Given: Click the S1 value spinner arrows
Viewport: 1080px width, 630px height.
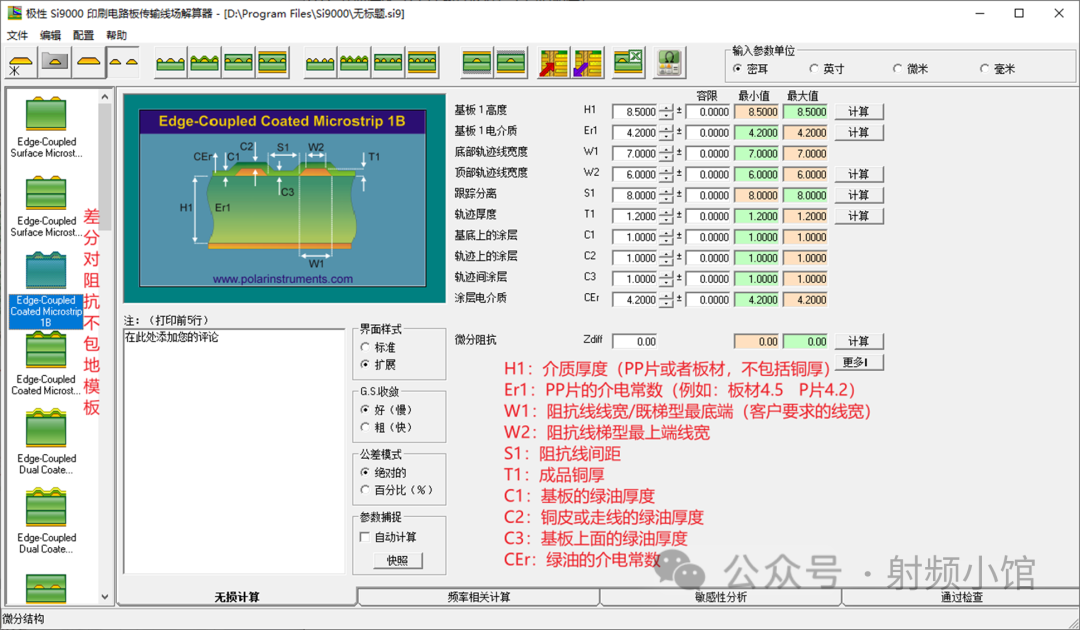Looking at the screenshot, I should [667, 196].
